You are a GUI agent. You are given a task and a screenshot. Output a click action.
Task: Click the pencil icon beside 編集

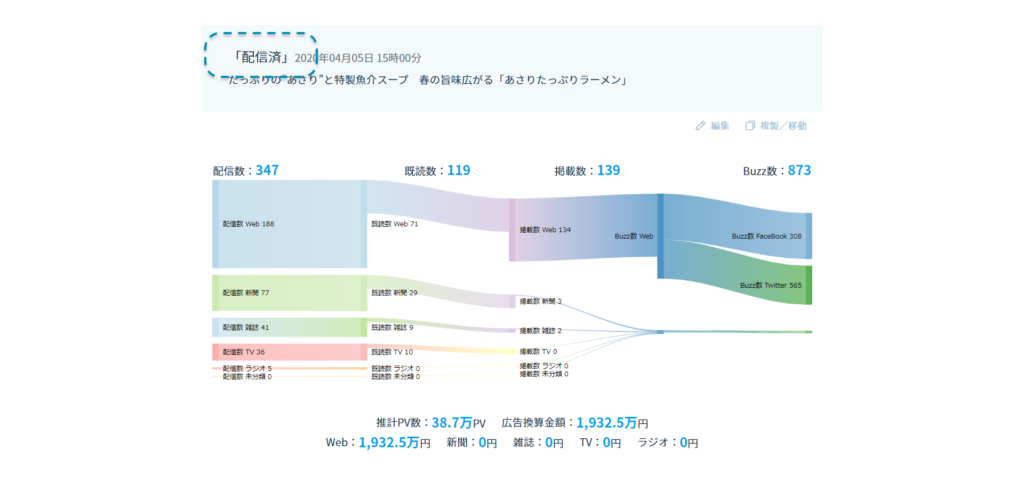coord(700,126)
